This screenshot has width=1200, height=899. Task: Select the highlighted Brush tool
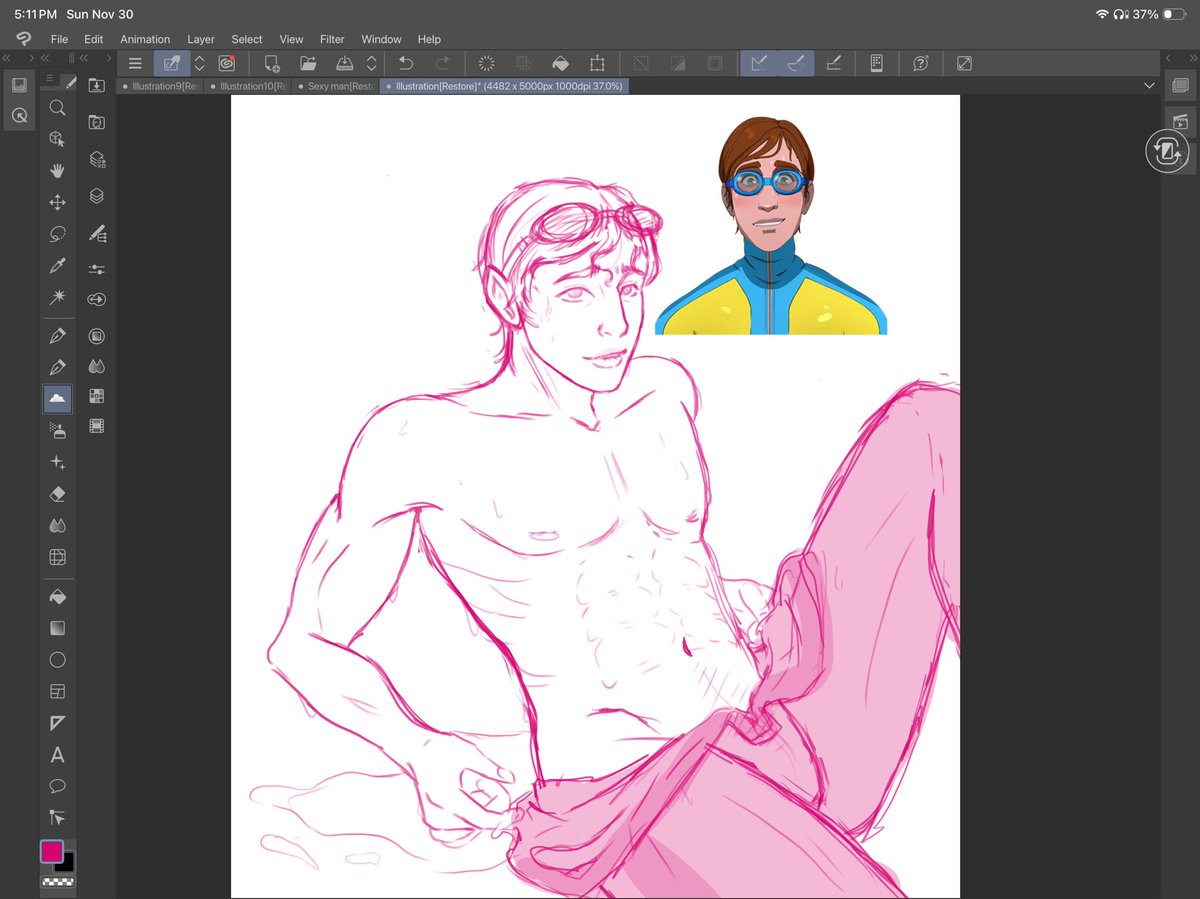pyautogui.click(x=57, y=399)
